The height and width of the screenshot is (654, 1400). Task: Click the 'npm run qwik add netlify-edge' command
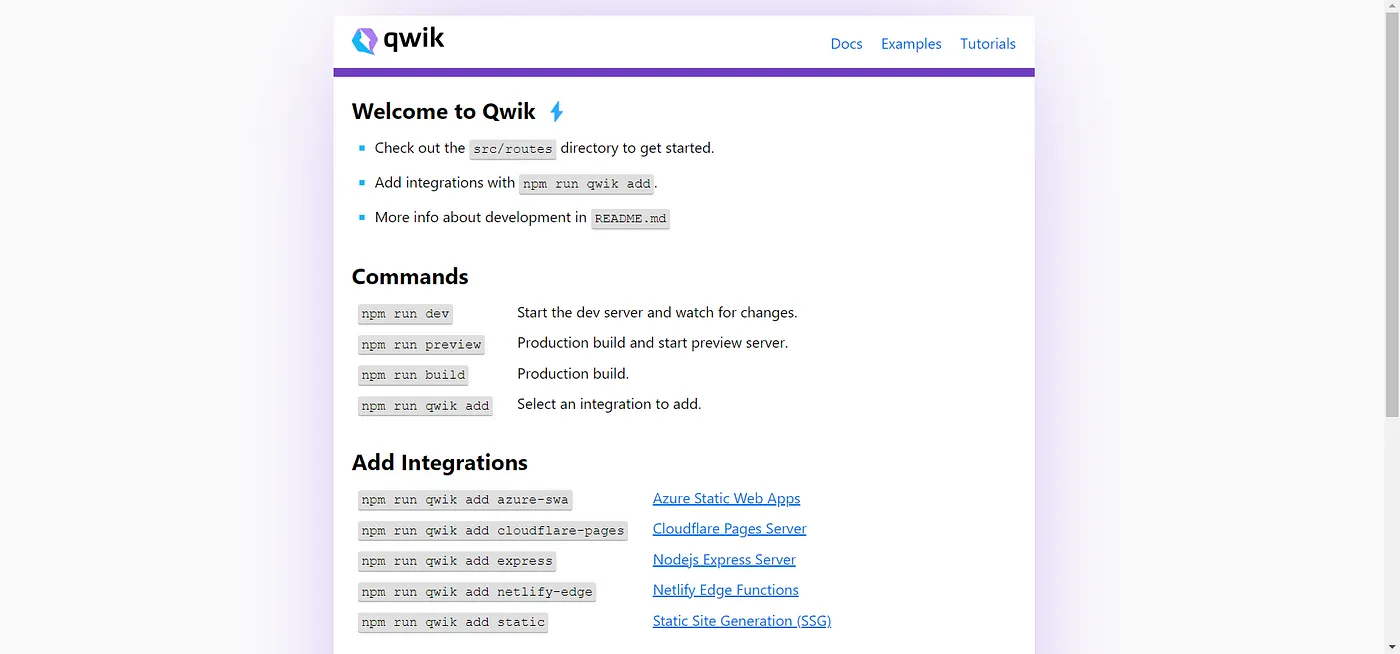(477, 592)
